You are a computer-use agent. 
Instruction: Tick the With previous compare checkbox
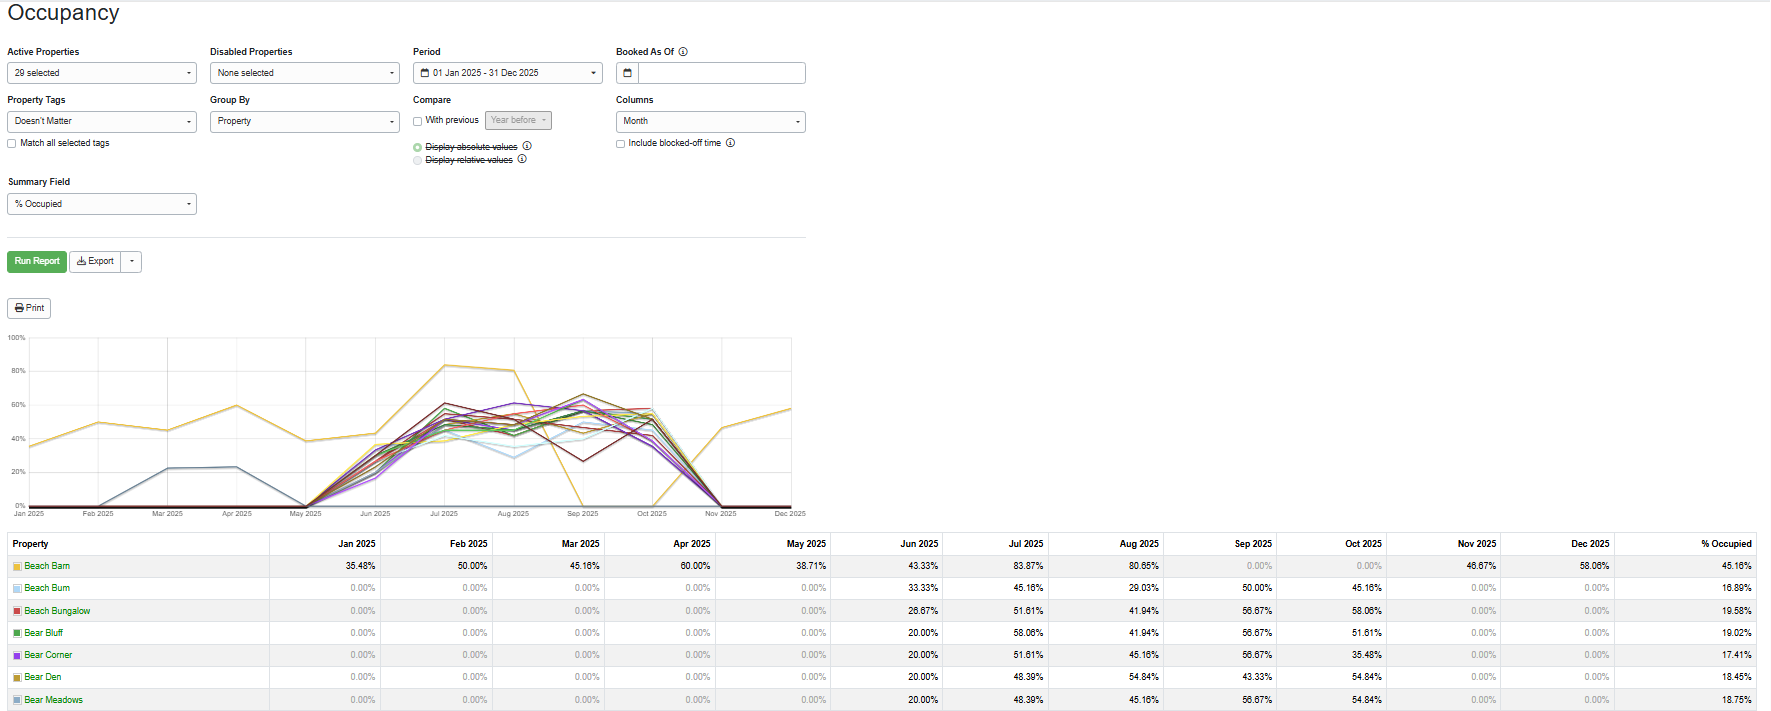(418, 121)
